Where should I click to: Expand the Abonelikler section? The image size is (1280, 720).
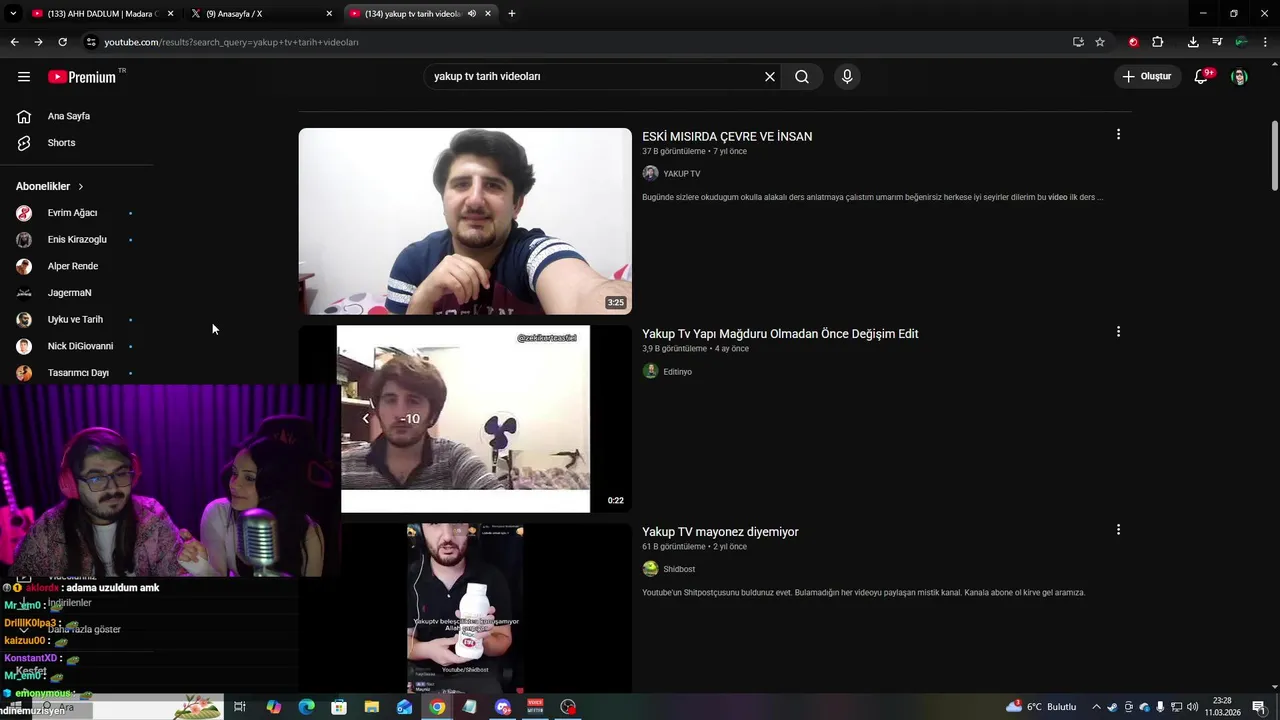pos(50,186)
